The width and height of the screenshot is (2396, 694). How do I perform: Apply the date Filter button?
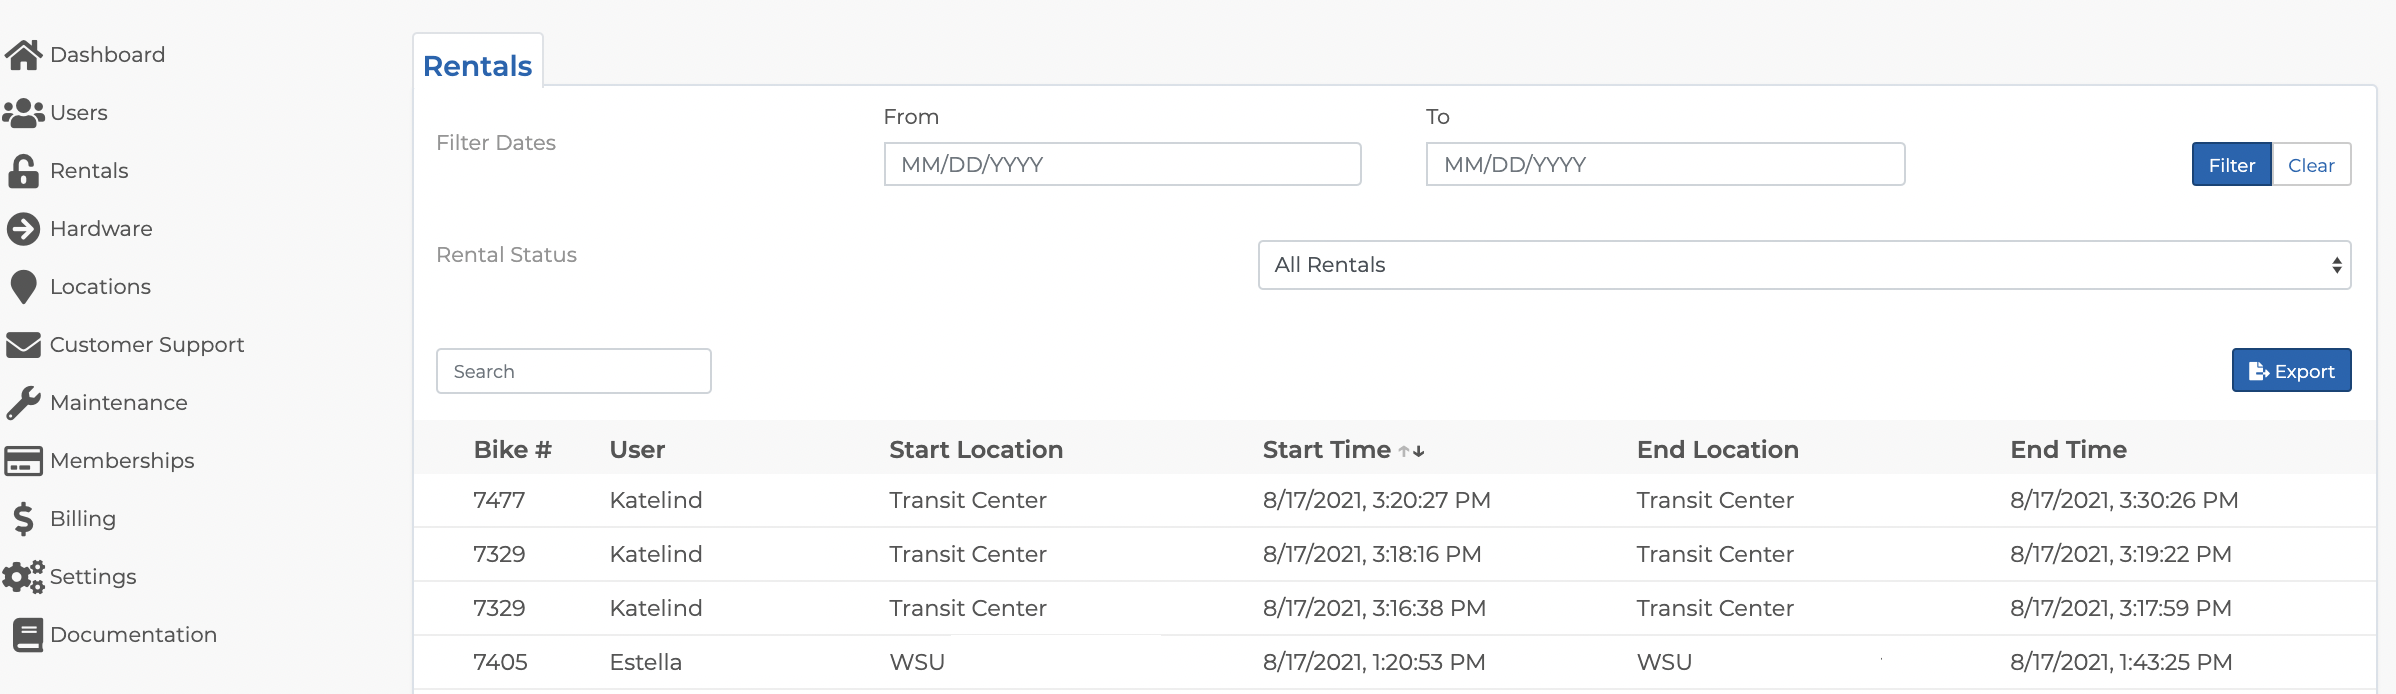(x=2232, y=165)
